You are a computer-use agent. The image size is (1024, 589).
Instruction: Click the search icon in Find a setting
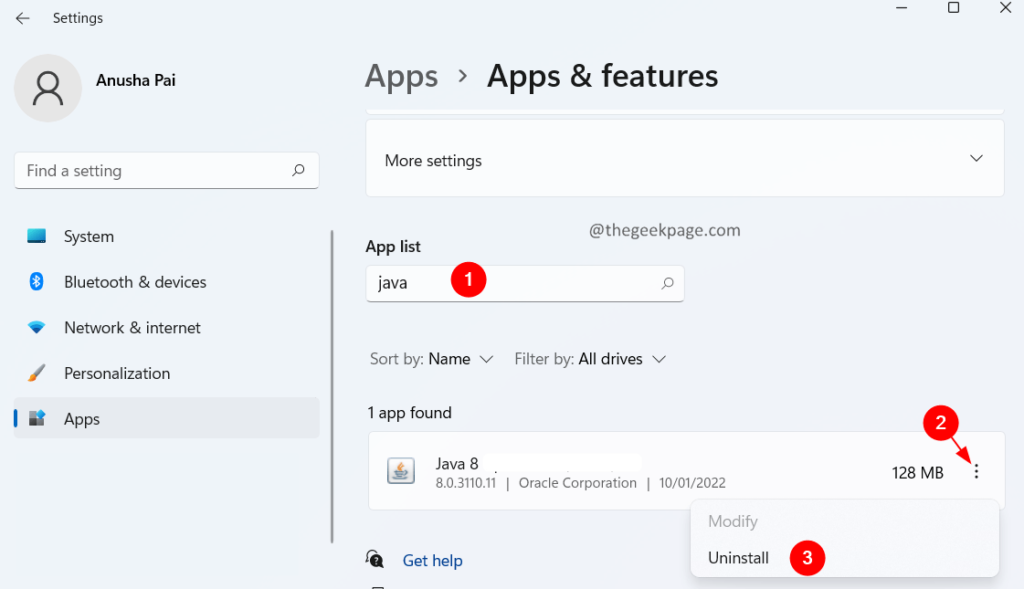coord(298,171)
